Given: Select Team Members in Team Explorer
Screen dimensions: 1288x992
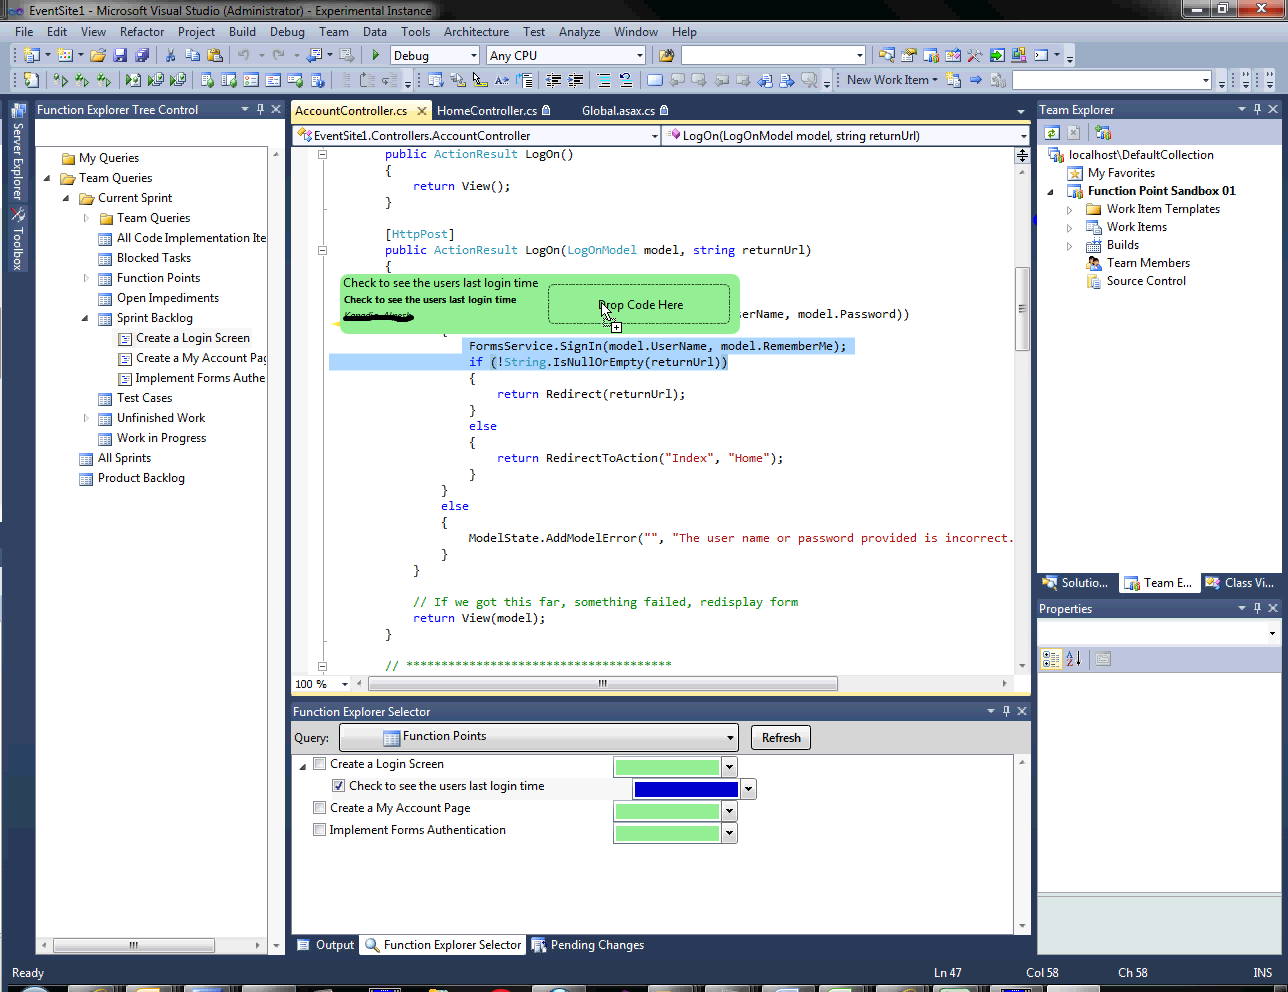Looking at the screenshot, I should coord(1148,263).
